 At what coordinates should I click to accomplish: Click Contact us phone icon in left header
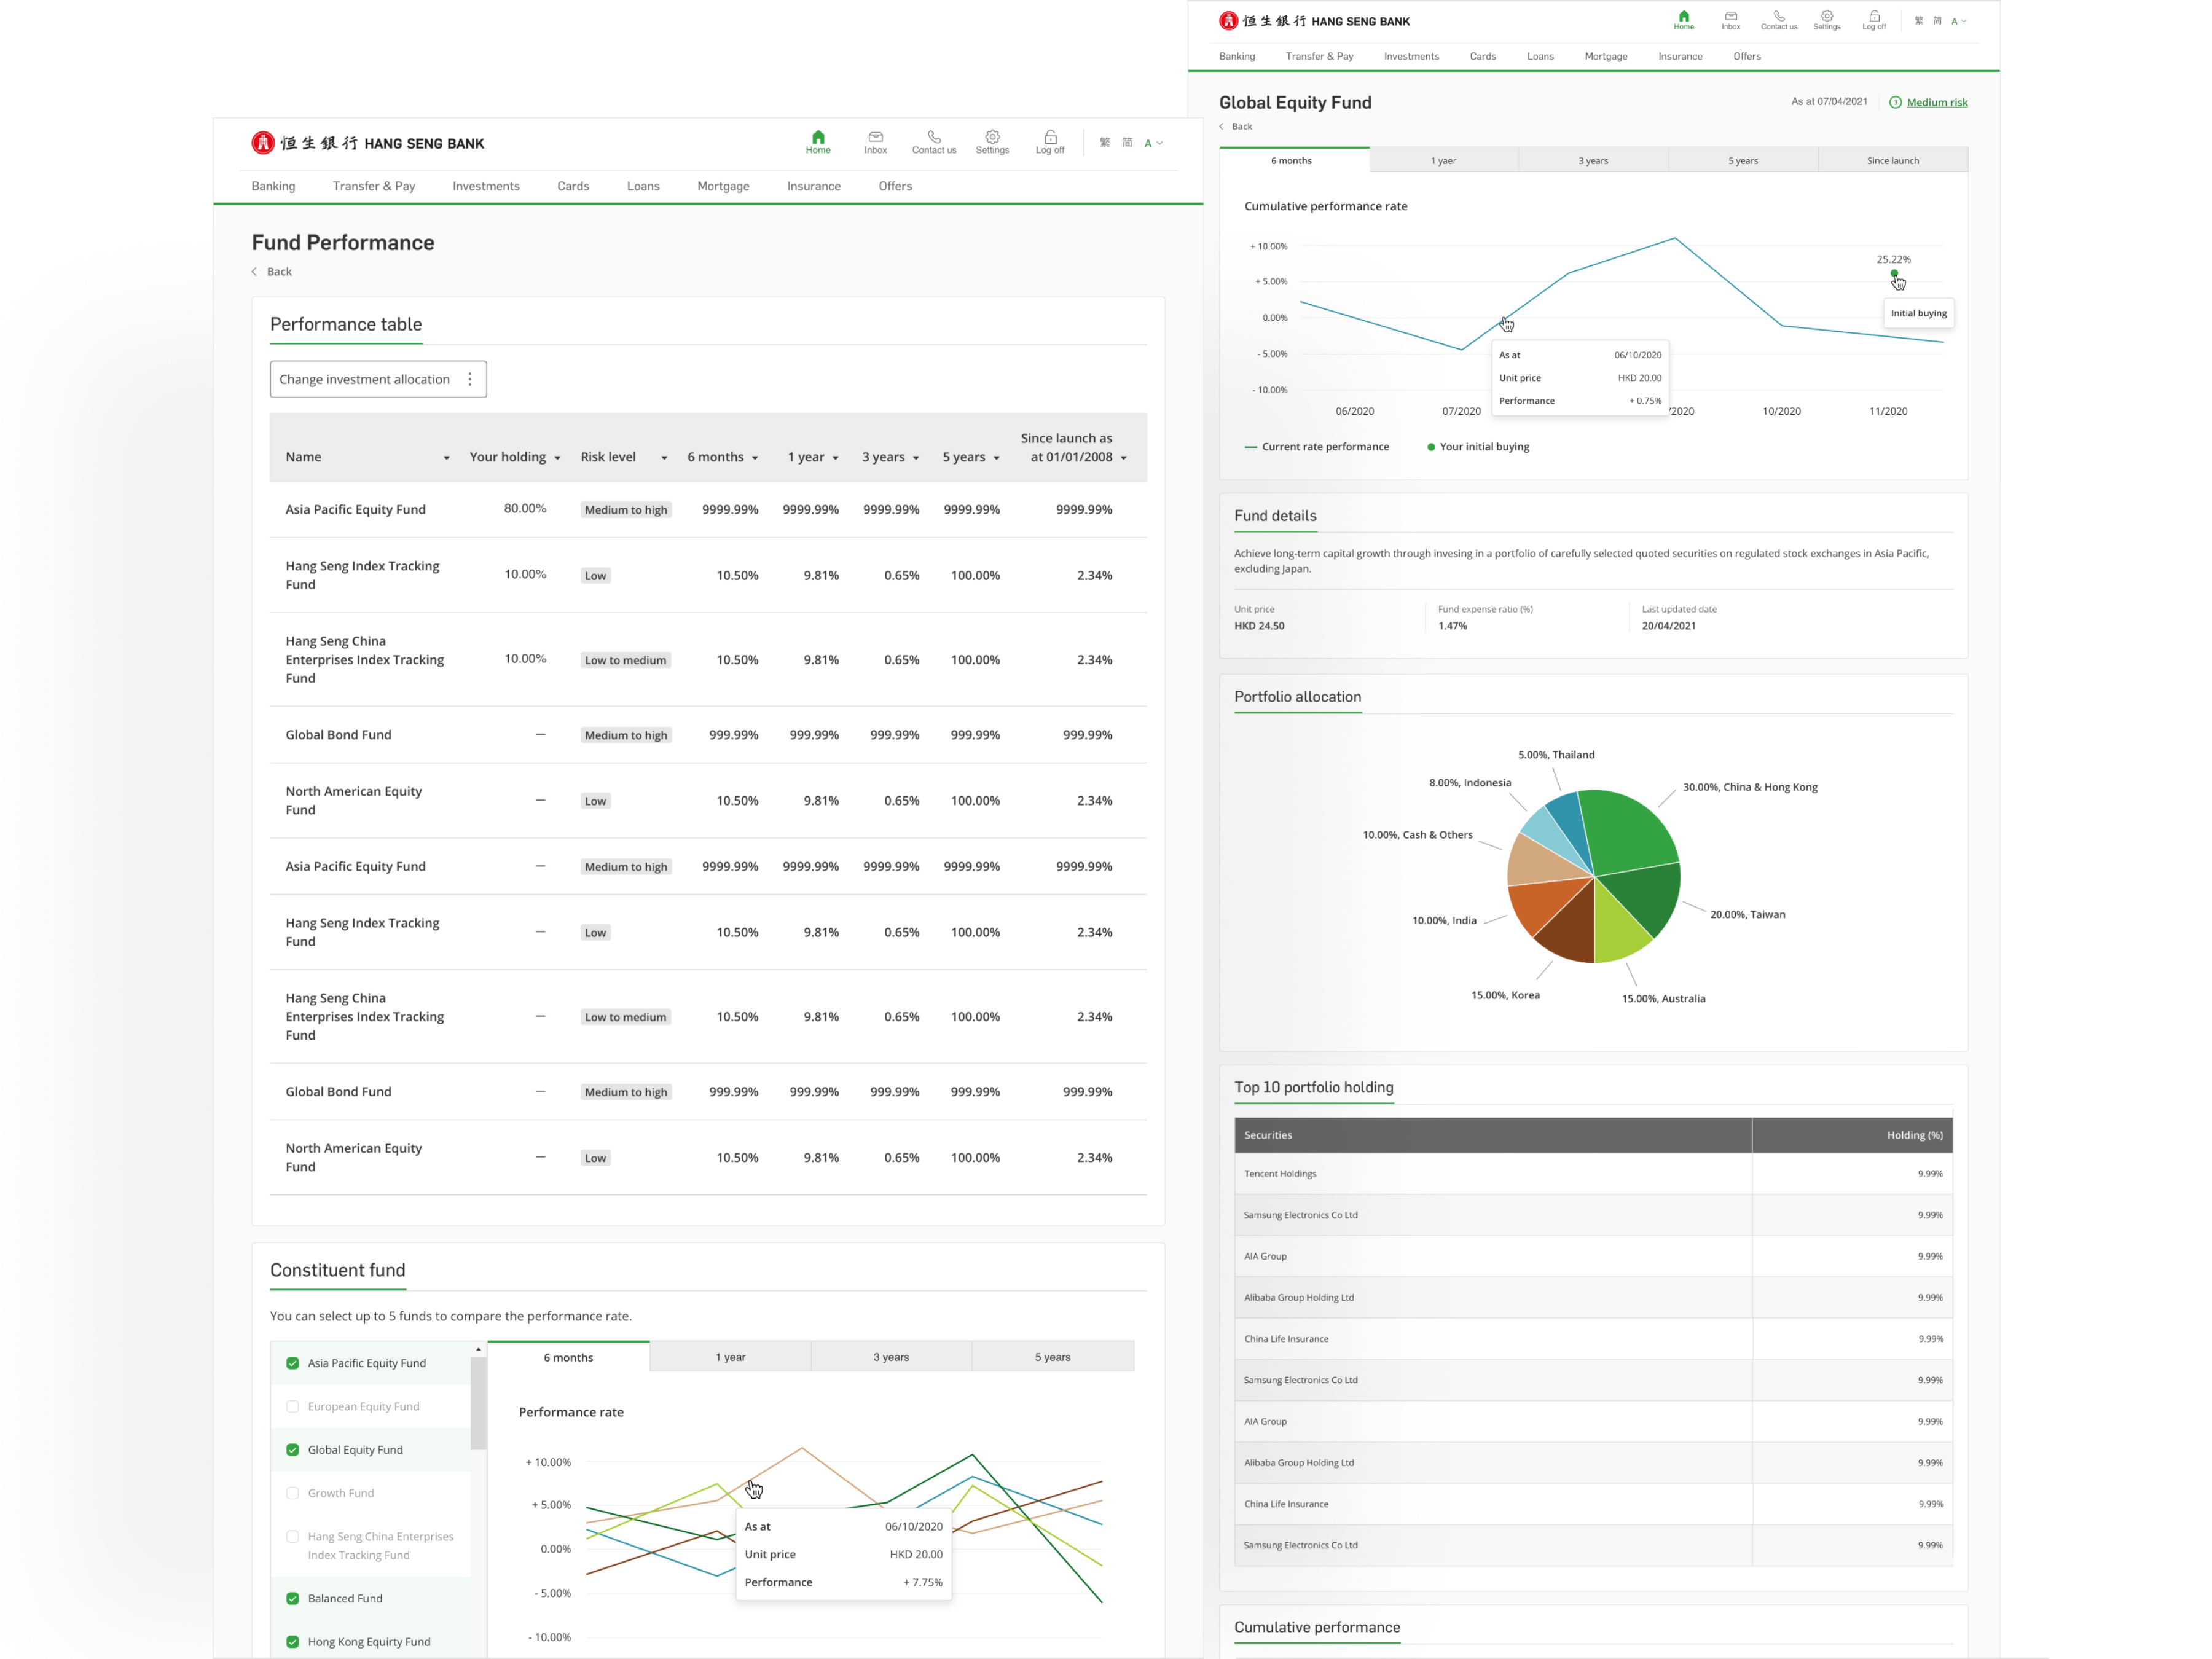click(x=933, y=137)
